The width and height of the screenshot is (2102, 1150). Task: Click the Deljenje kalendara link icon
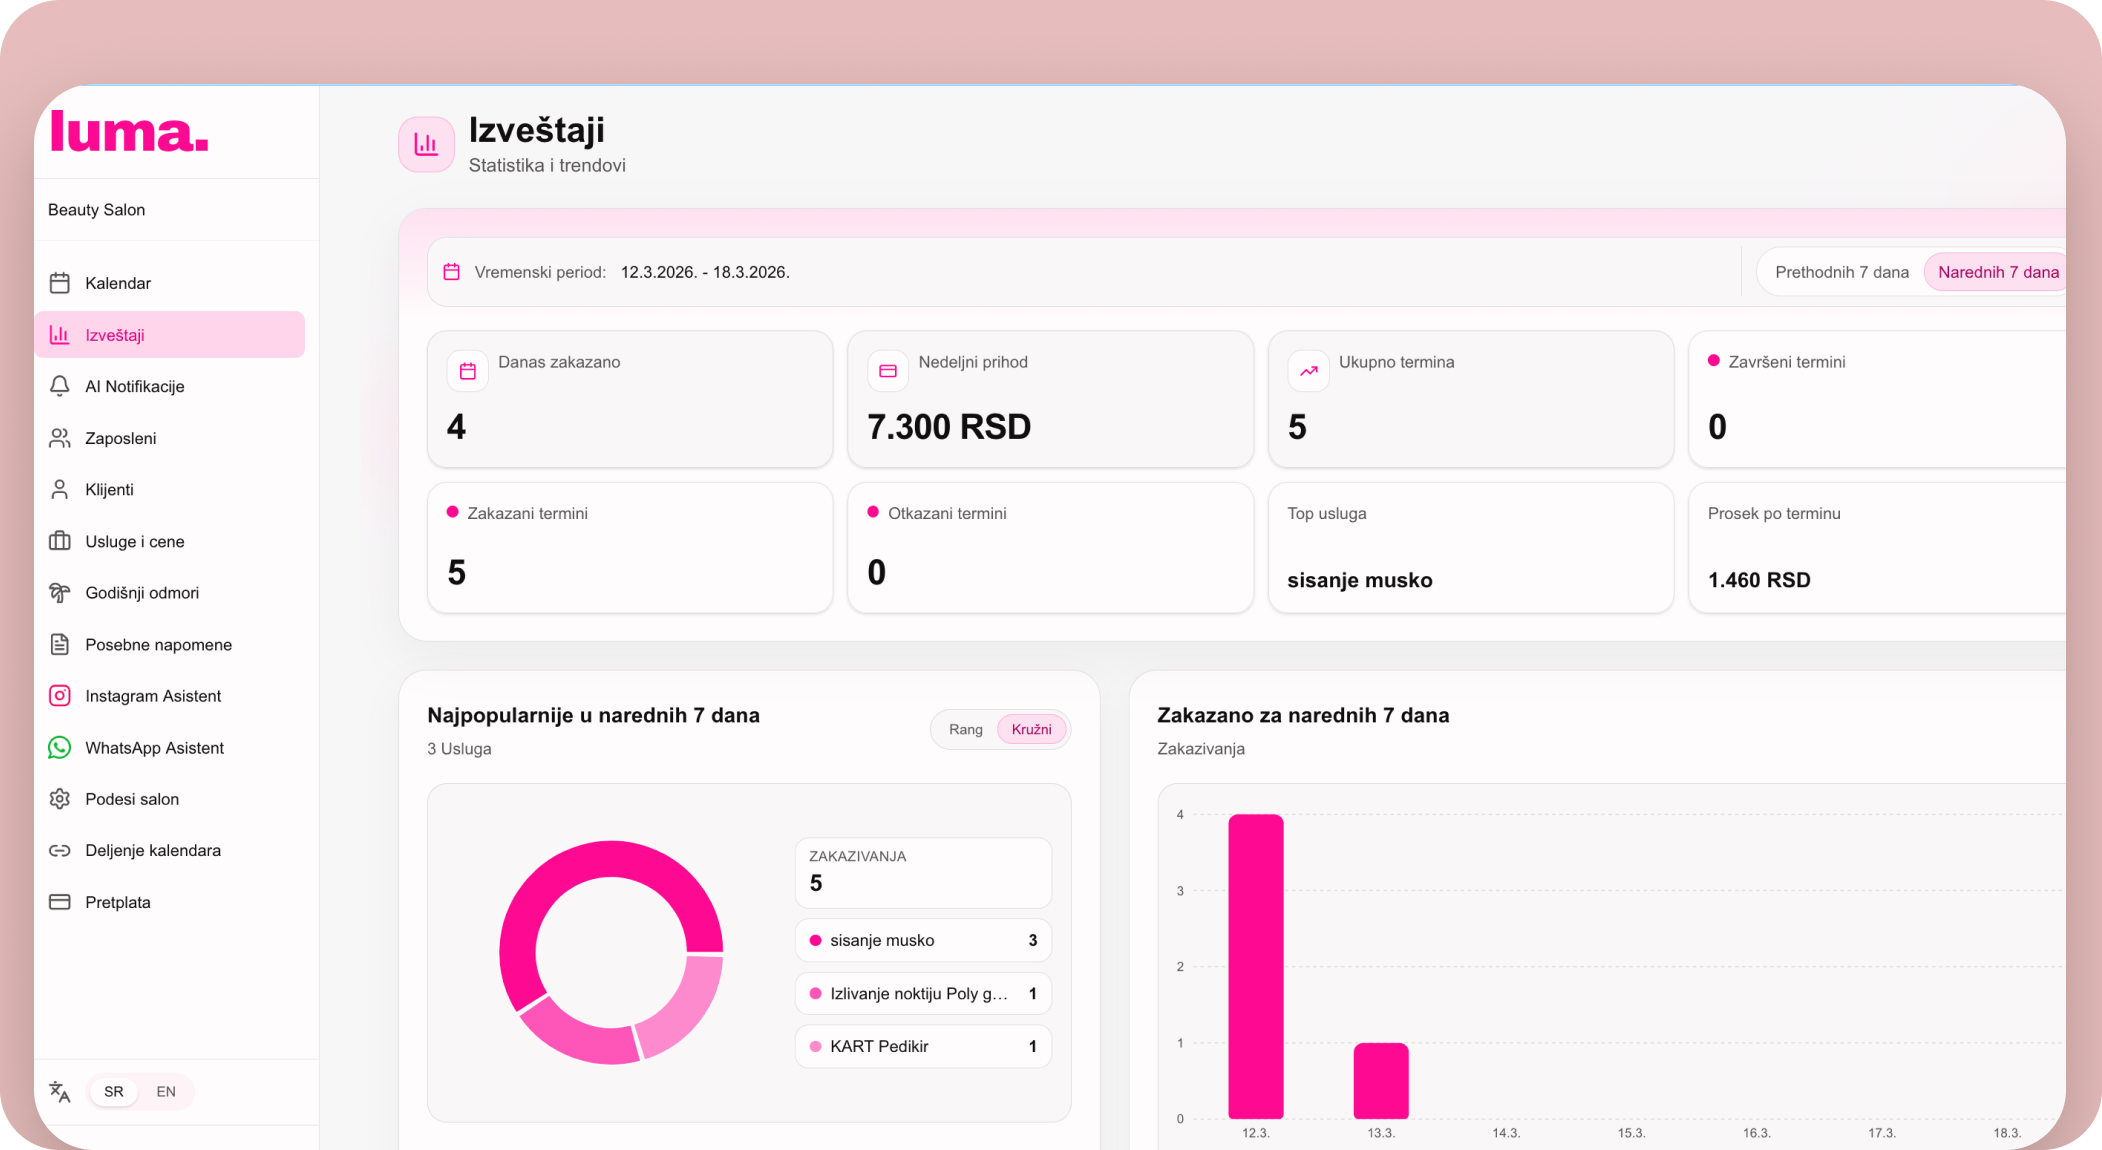click(x=60, y=851)
